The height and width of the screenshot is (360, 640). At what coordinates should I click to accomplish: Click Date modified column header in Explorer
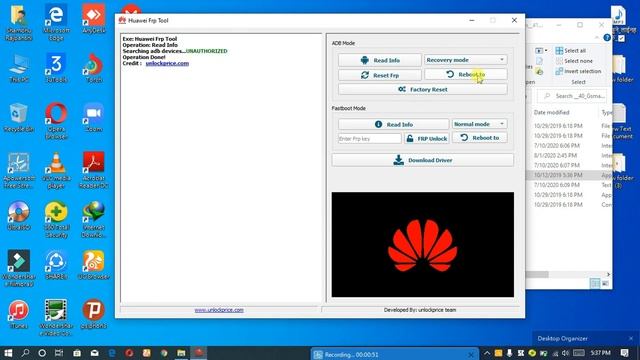click(551, 112)
